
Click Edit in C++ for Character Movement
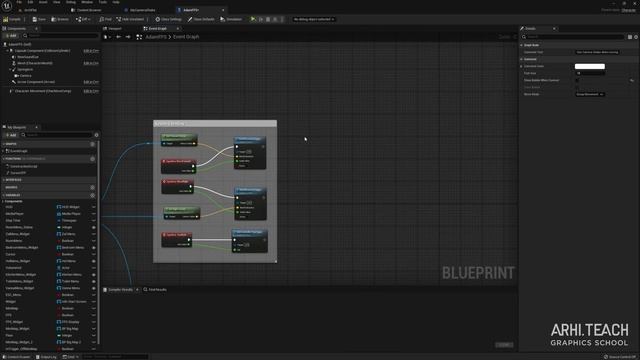click(91, 91)
